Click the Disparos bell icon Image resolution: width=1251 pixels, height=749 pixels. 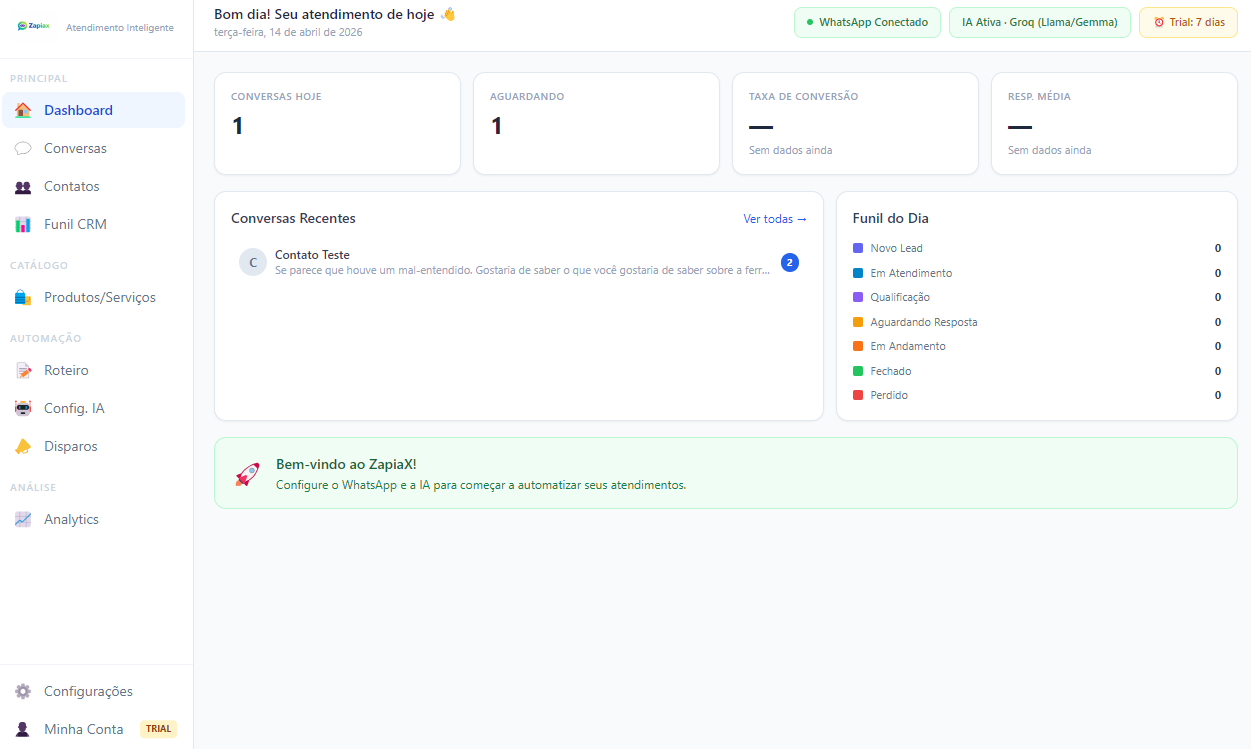[23, 447]
